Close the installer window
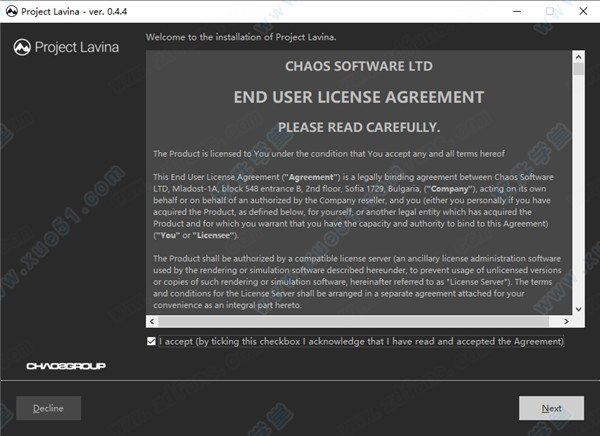600x436 pixels. tap(583, 11)
